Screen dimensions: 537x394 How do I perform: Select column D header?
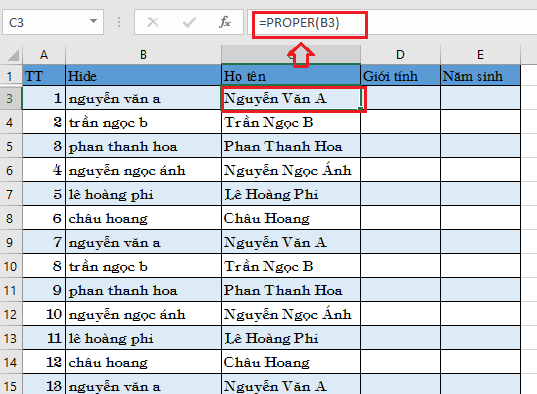400,55
